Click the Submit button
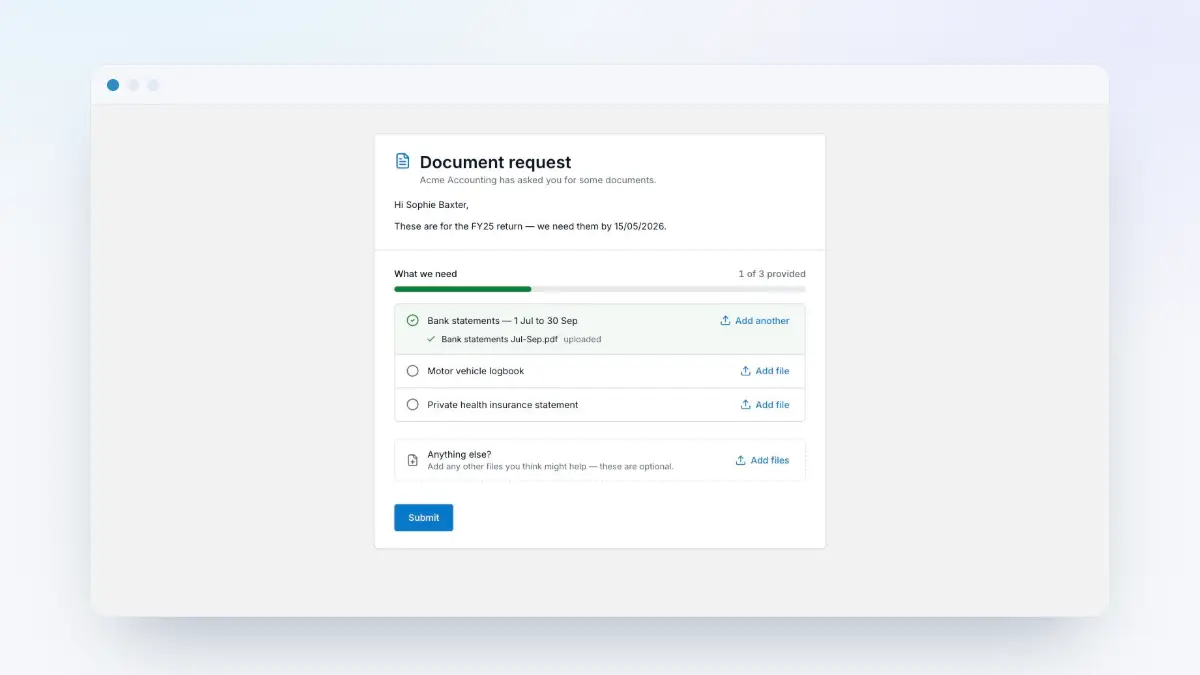The height and width of the screenshot is (675, 1200). pyautogui.click(x=423, y=517)
